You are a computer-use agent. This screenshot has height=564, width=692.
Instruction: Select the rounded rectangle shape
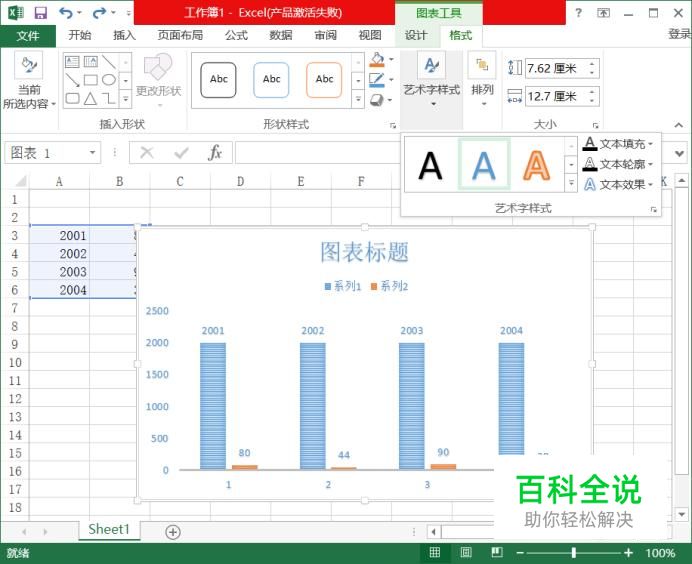[72, 98]
